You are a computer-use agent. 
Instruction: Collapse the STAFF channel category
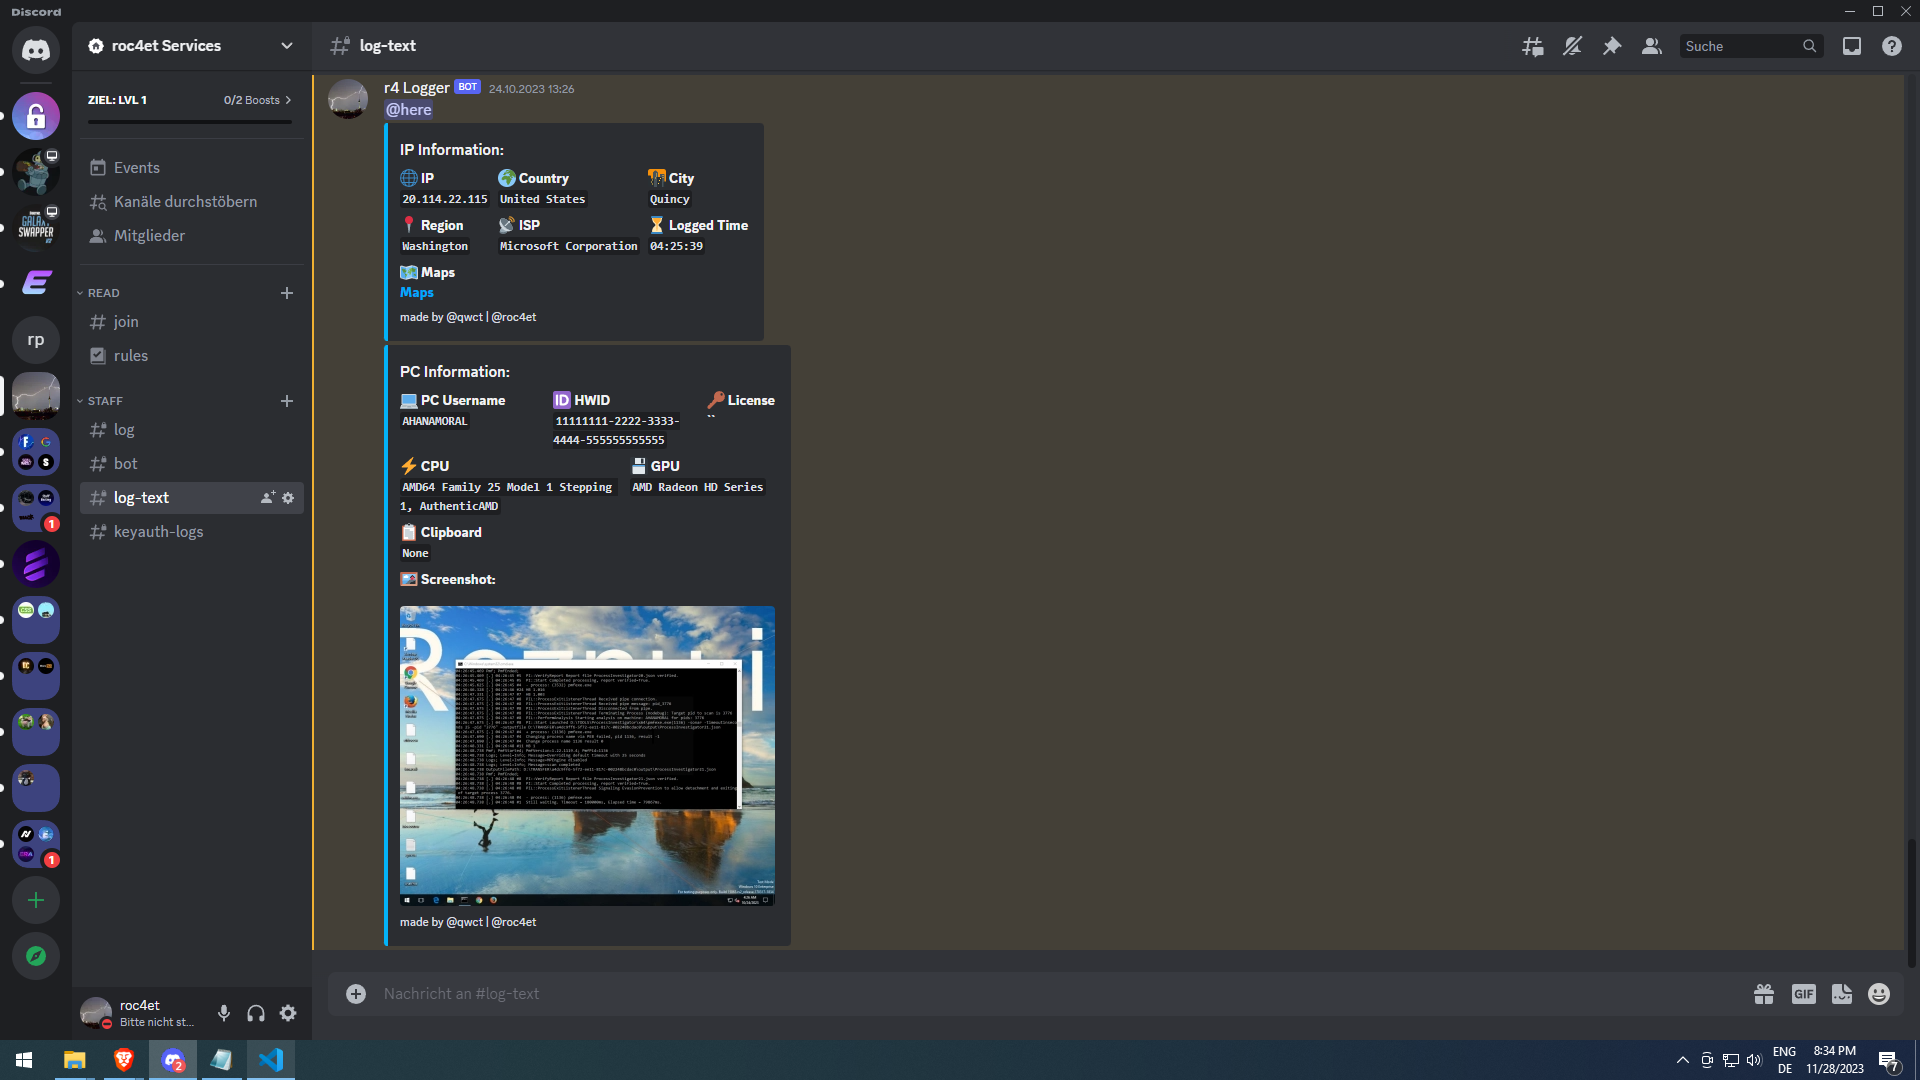click(x=105, y=401)
